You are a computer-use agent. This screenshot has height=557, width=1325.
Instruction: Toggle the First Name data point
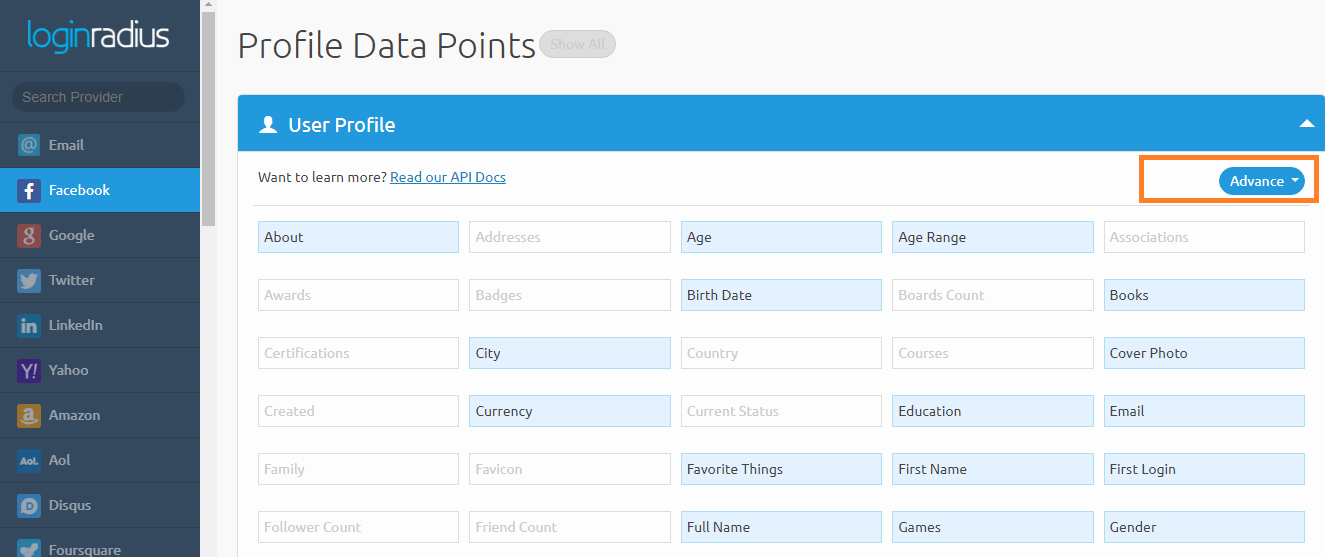pyautogui.click(x=993, y=469)
